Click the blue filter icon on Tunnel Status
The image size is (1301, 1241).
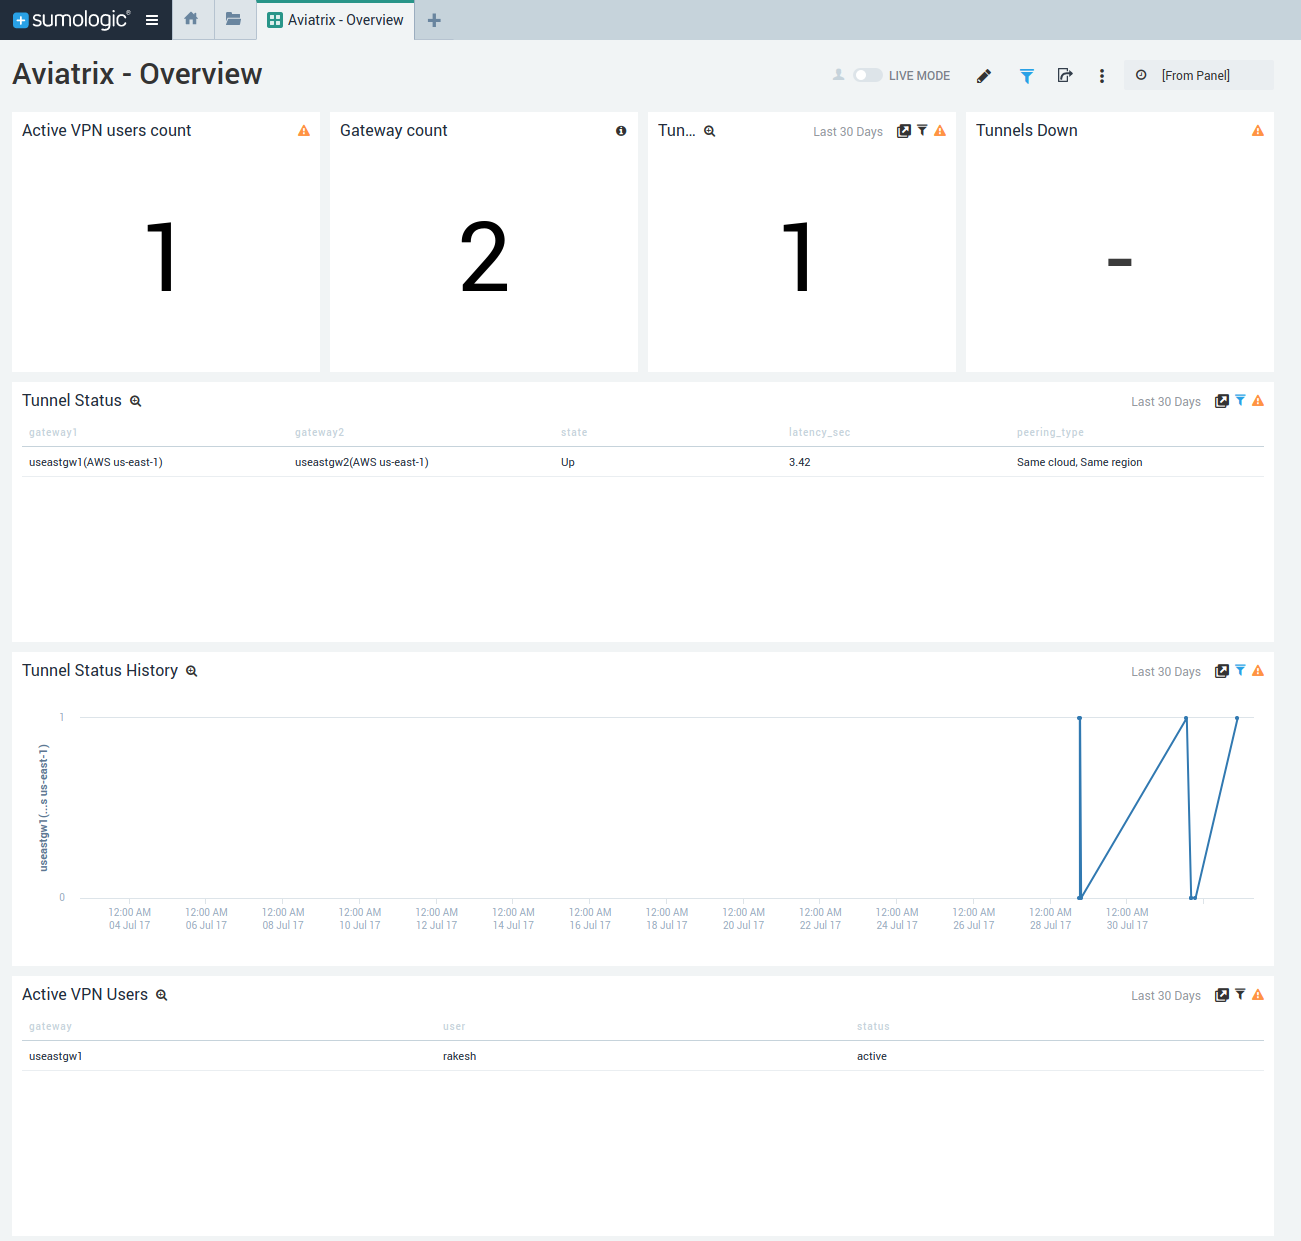(x=1240, y=400)
